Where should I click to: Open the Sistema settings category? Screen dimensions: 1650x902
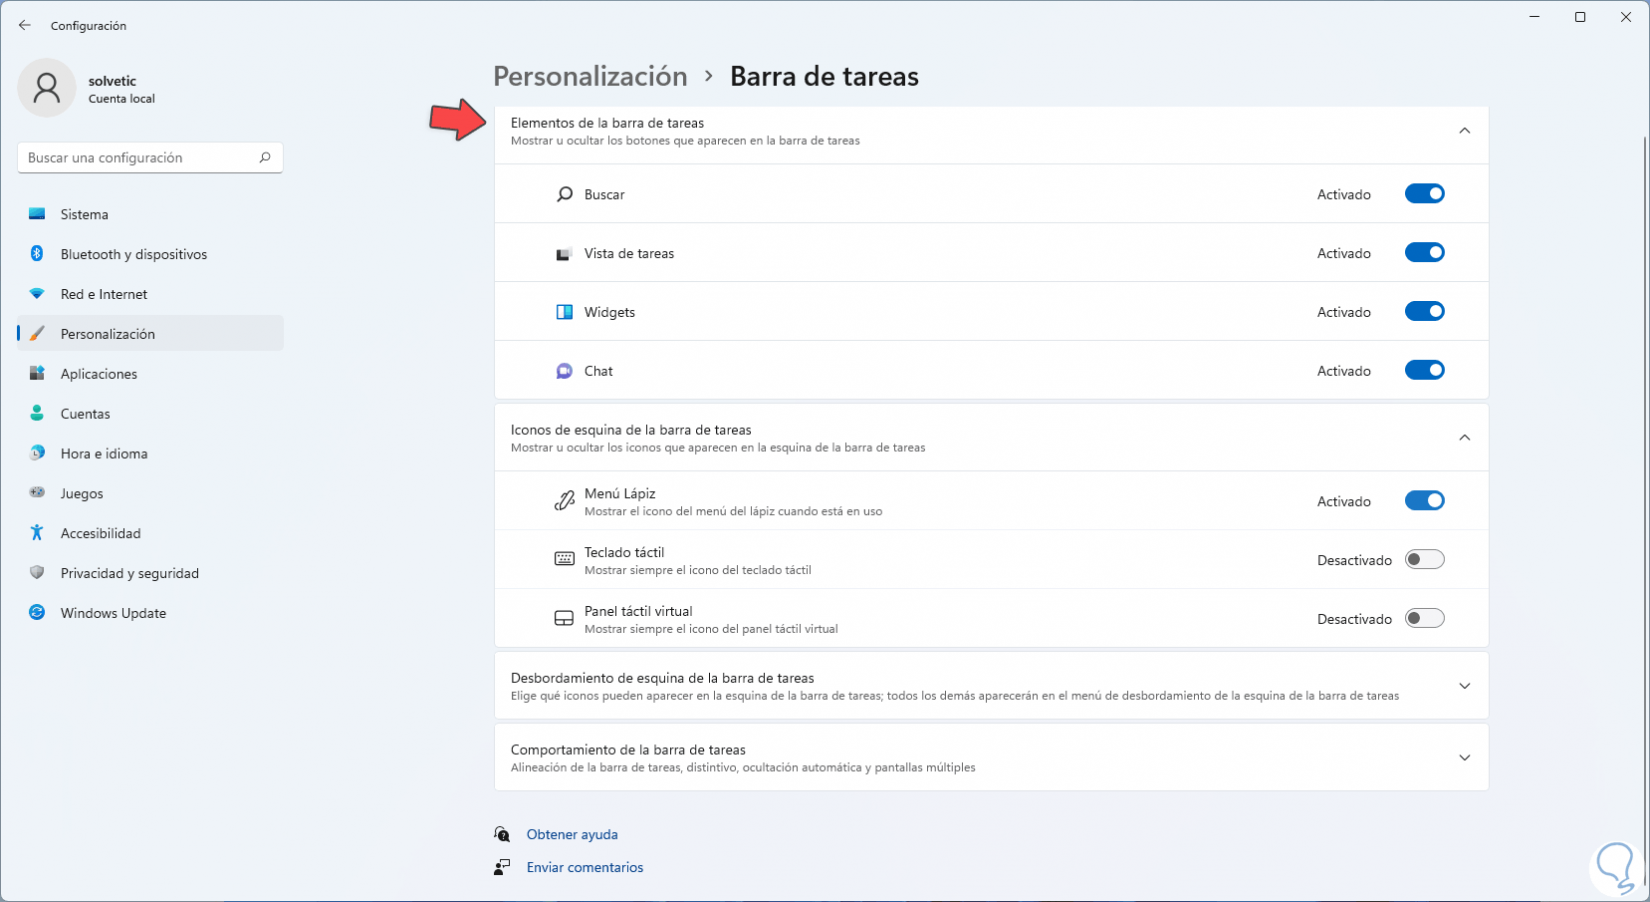click(84, 214)
